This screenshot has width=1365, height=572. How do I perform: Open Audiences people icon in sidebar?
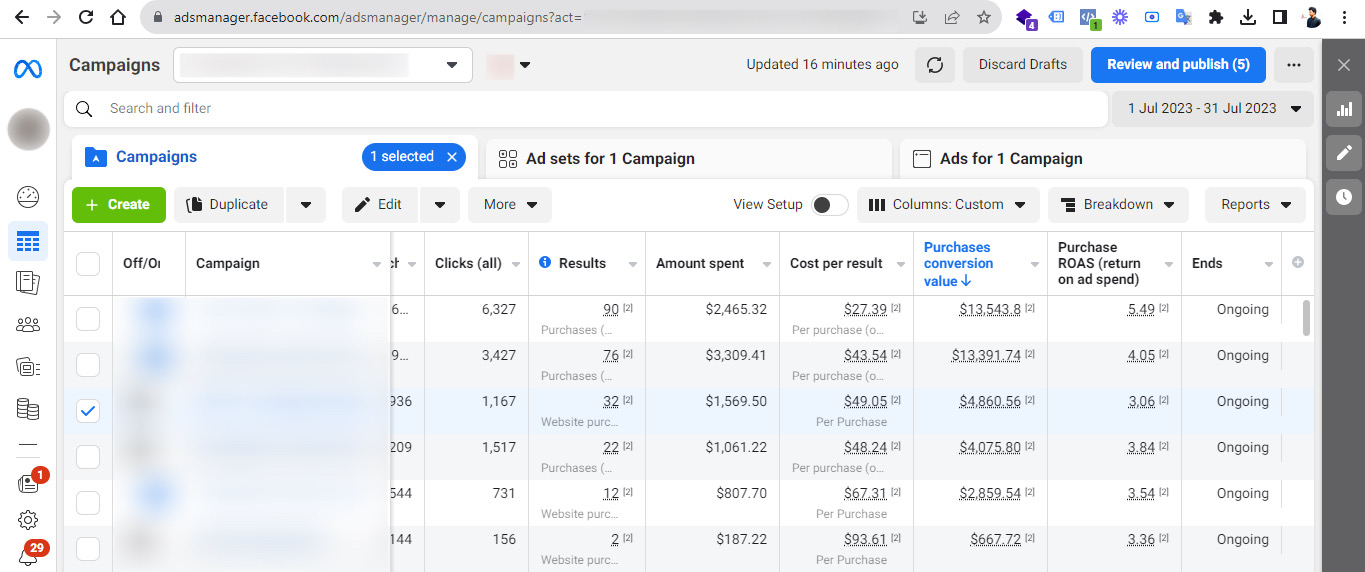pyautogui.click(x=28, y=324)
